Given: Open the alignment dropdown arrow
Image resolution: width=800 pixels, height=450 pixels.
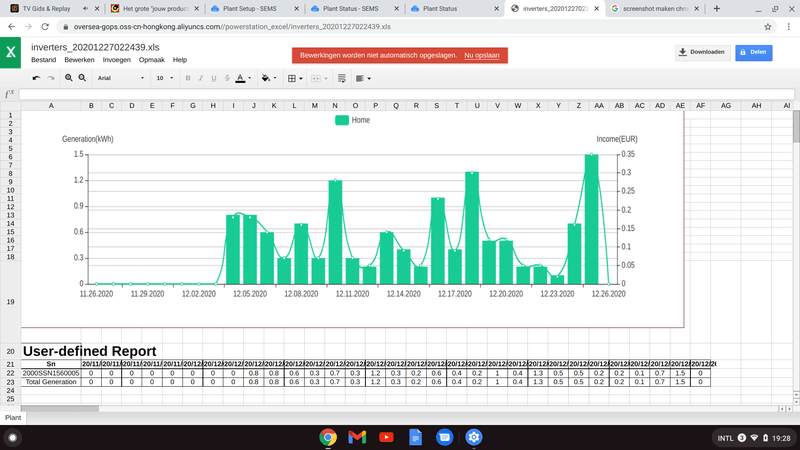Looking at the screenshot, I should 369,78.
